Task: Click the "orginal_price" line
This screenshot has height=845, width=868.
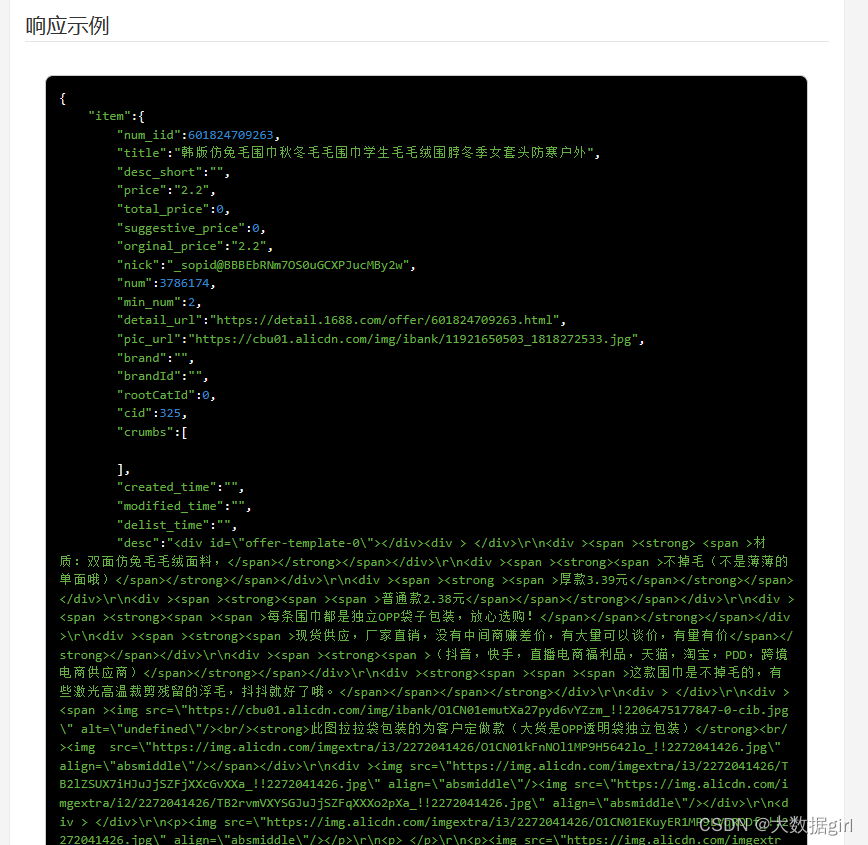Action: coord(195,246)
